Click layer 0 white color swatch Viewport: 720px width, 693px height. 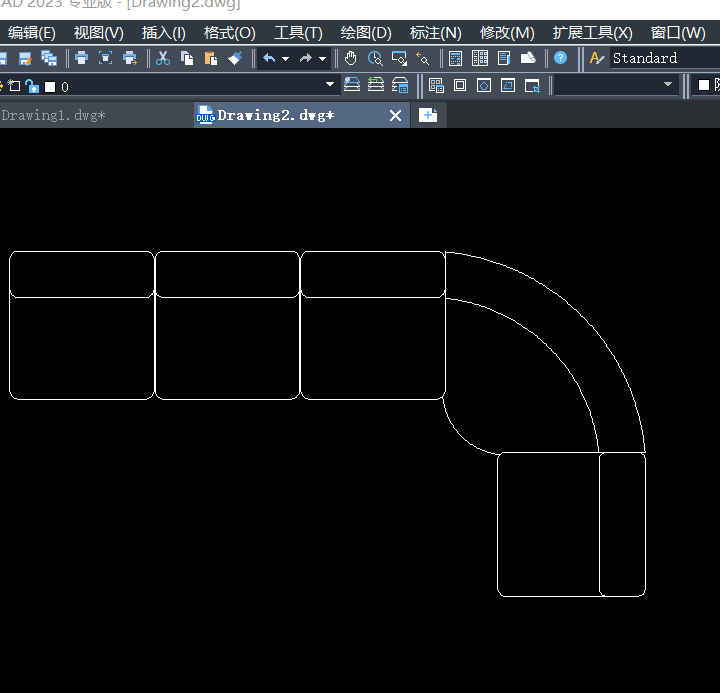coord(50,87)
